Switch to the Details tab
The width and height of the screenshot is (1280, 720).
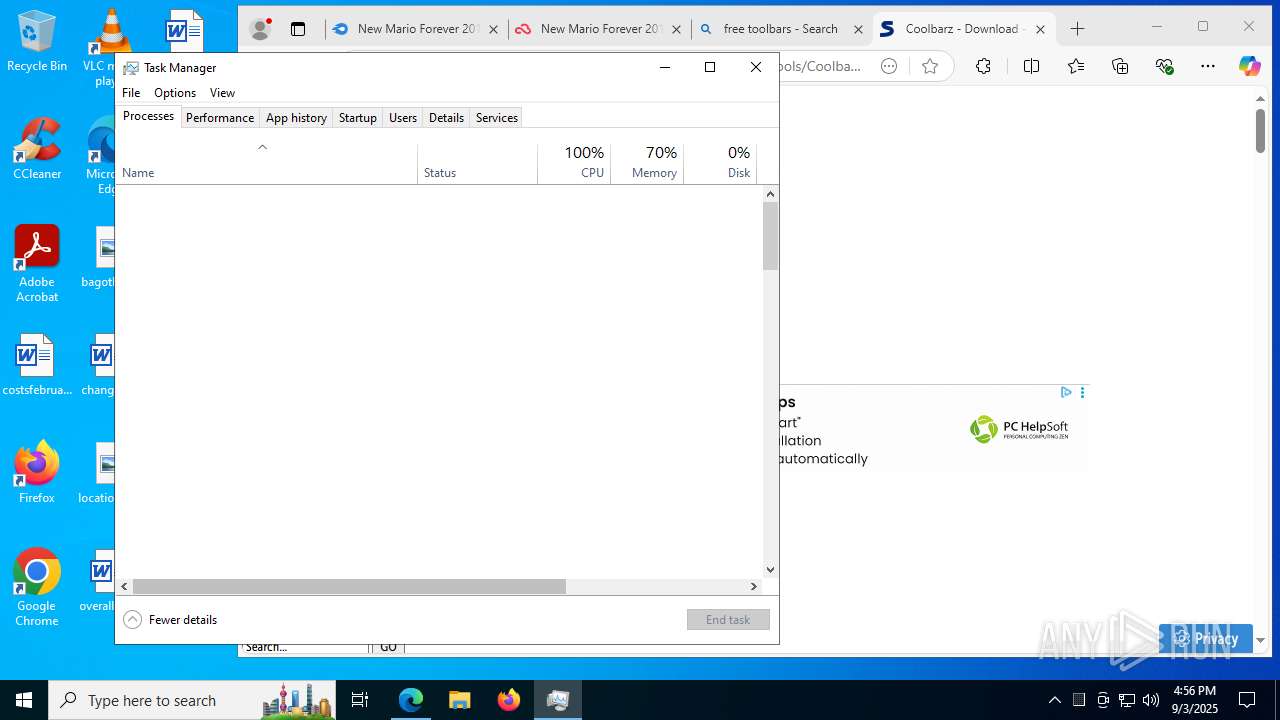pos(446,118)
